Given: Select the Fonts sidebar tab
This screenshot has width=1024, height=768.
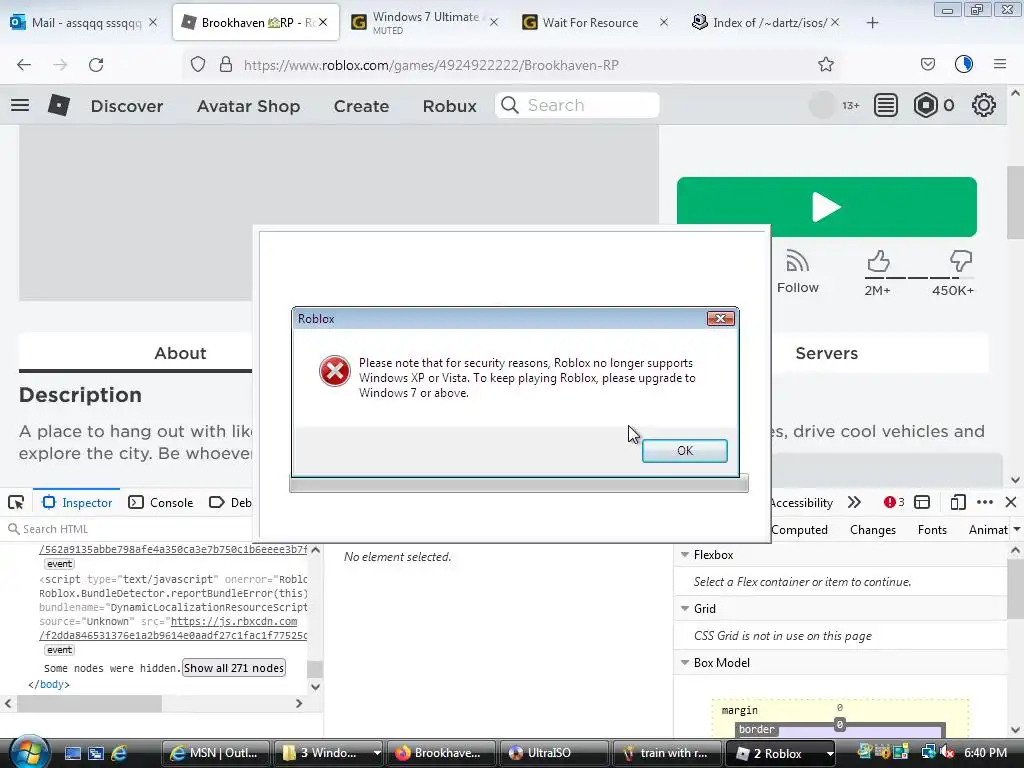Looking at the screenshot, I should [x=932, y=530].
